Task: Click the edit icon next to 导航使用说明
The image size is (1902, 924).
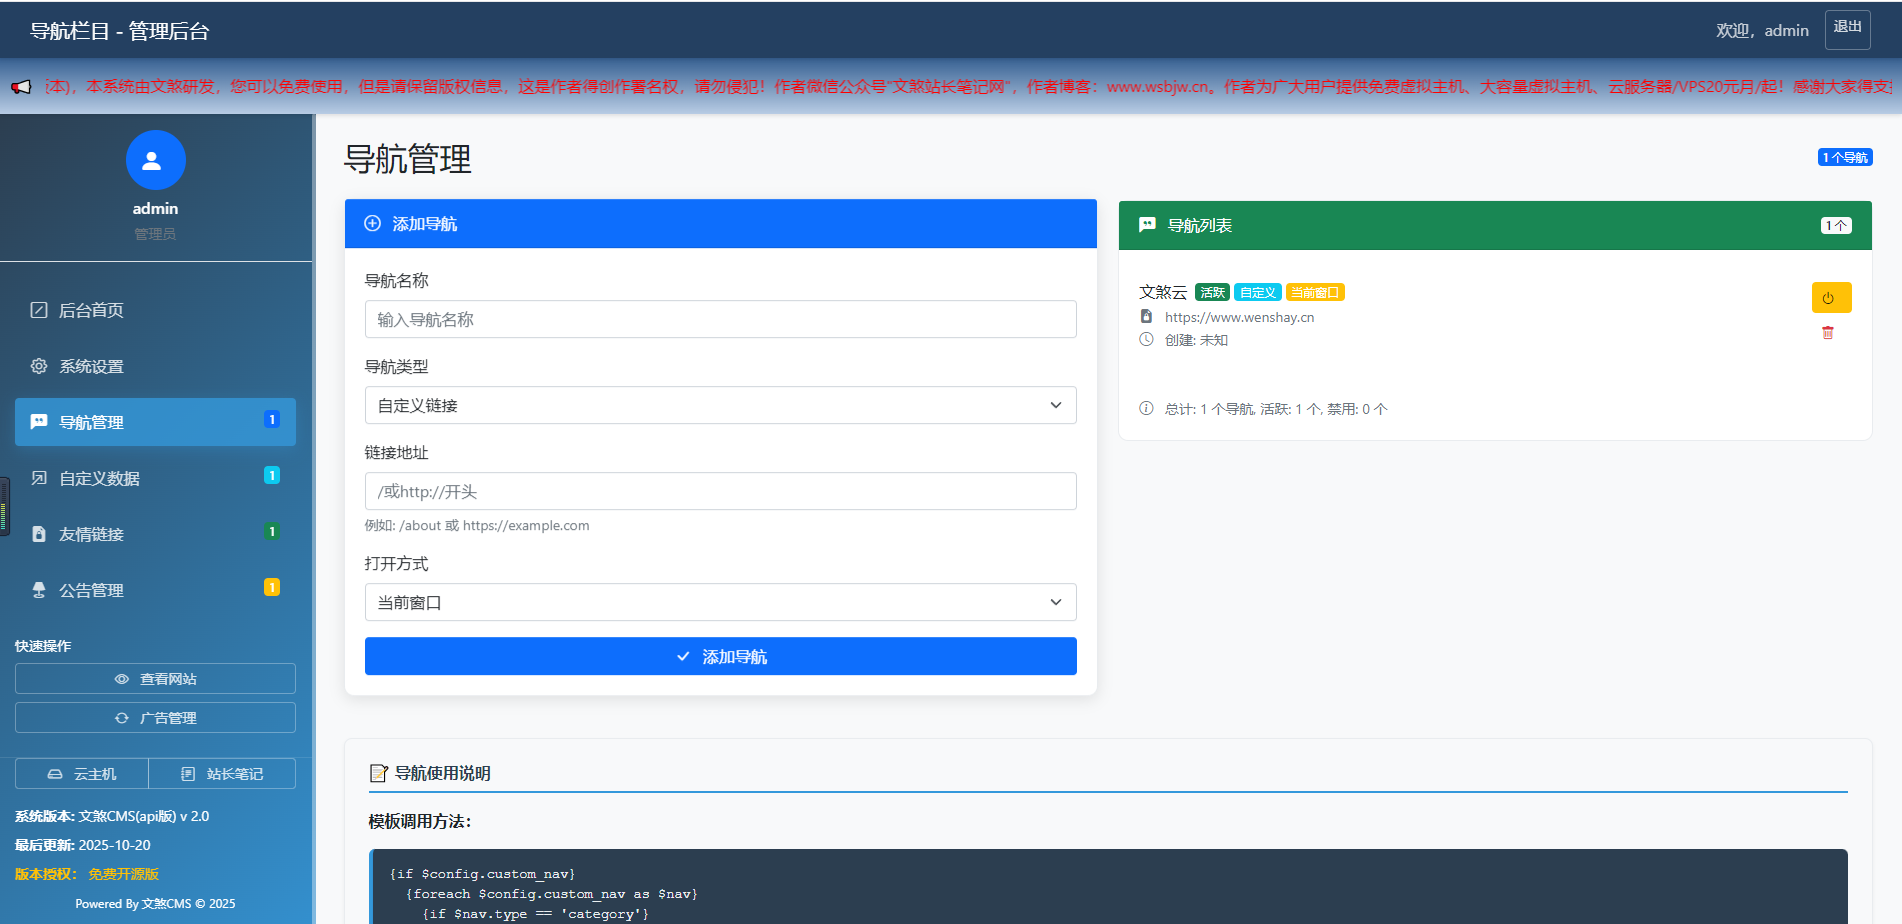Action: (x=378, y=773)
